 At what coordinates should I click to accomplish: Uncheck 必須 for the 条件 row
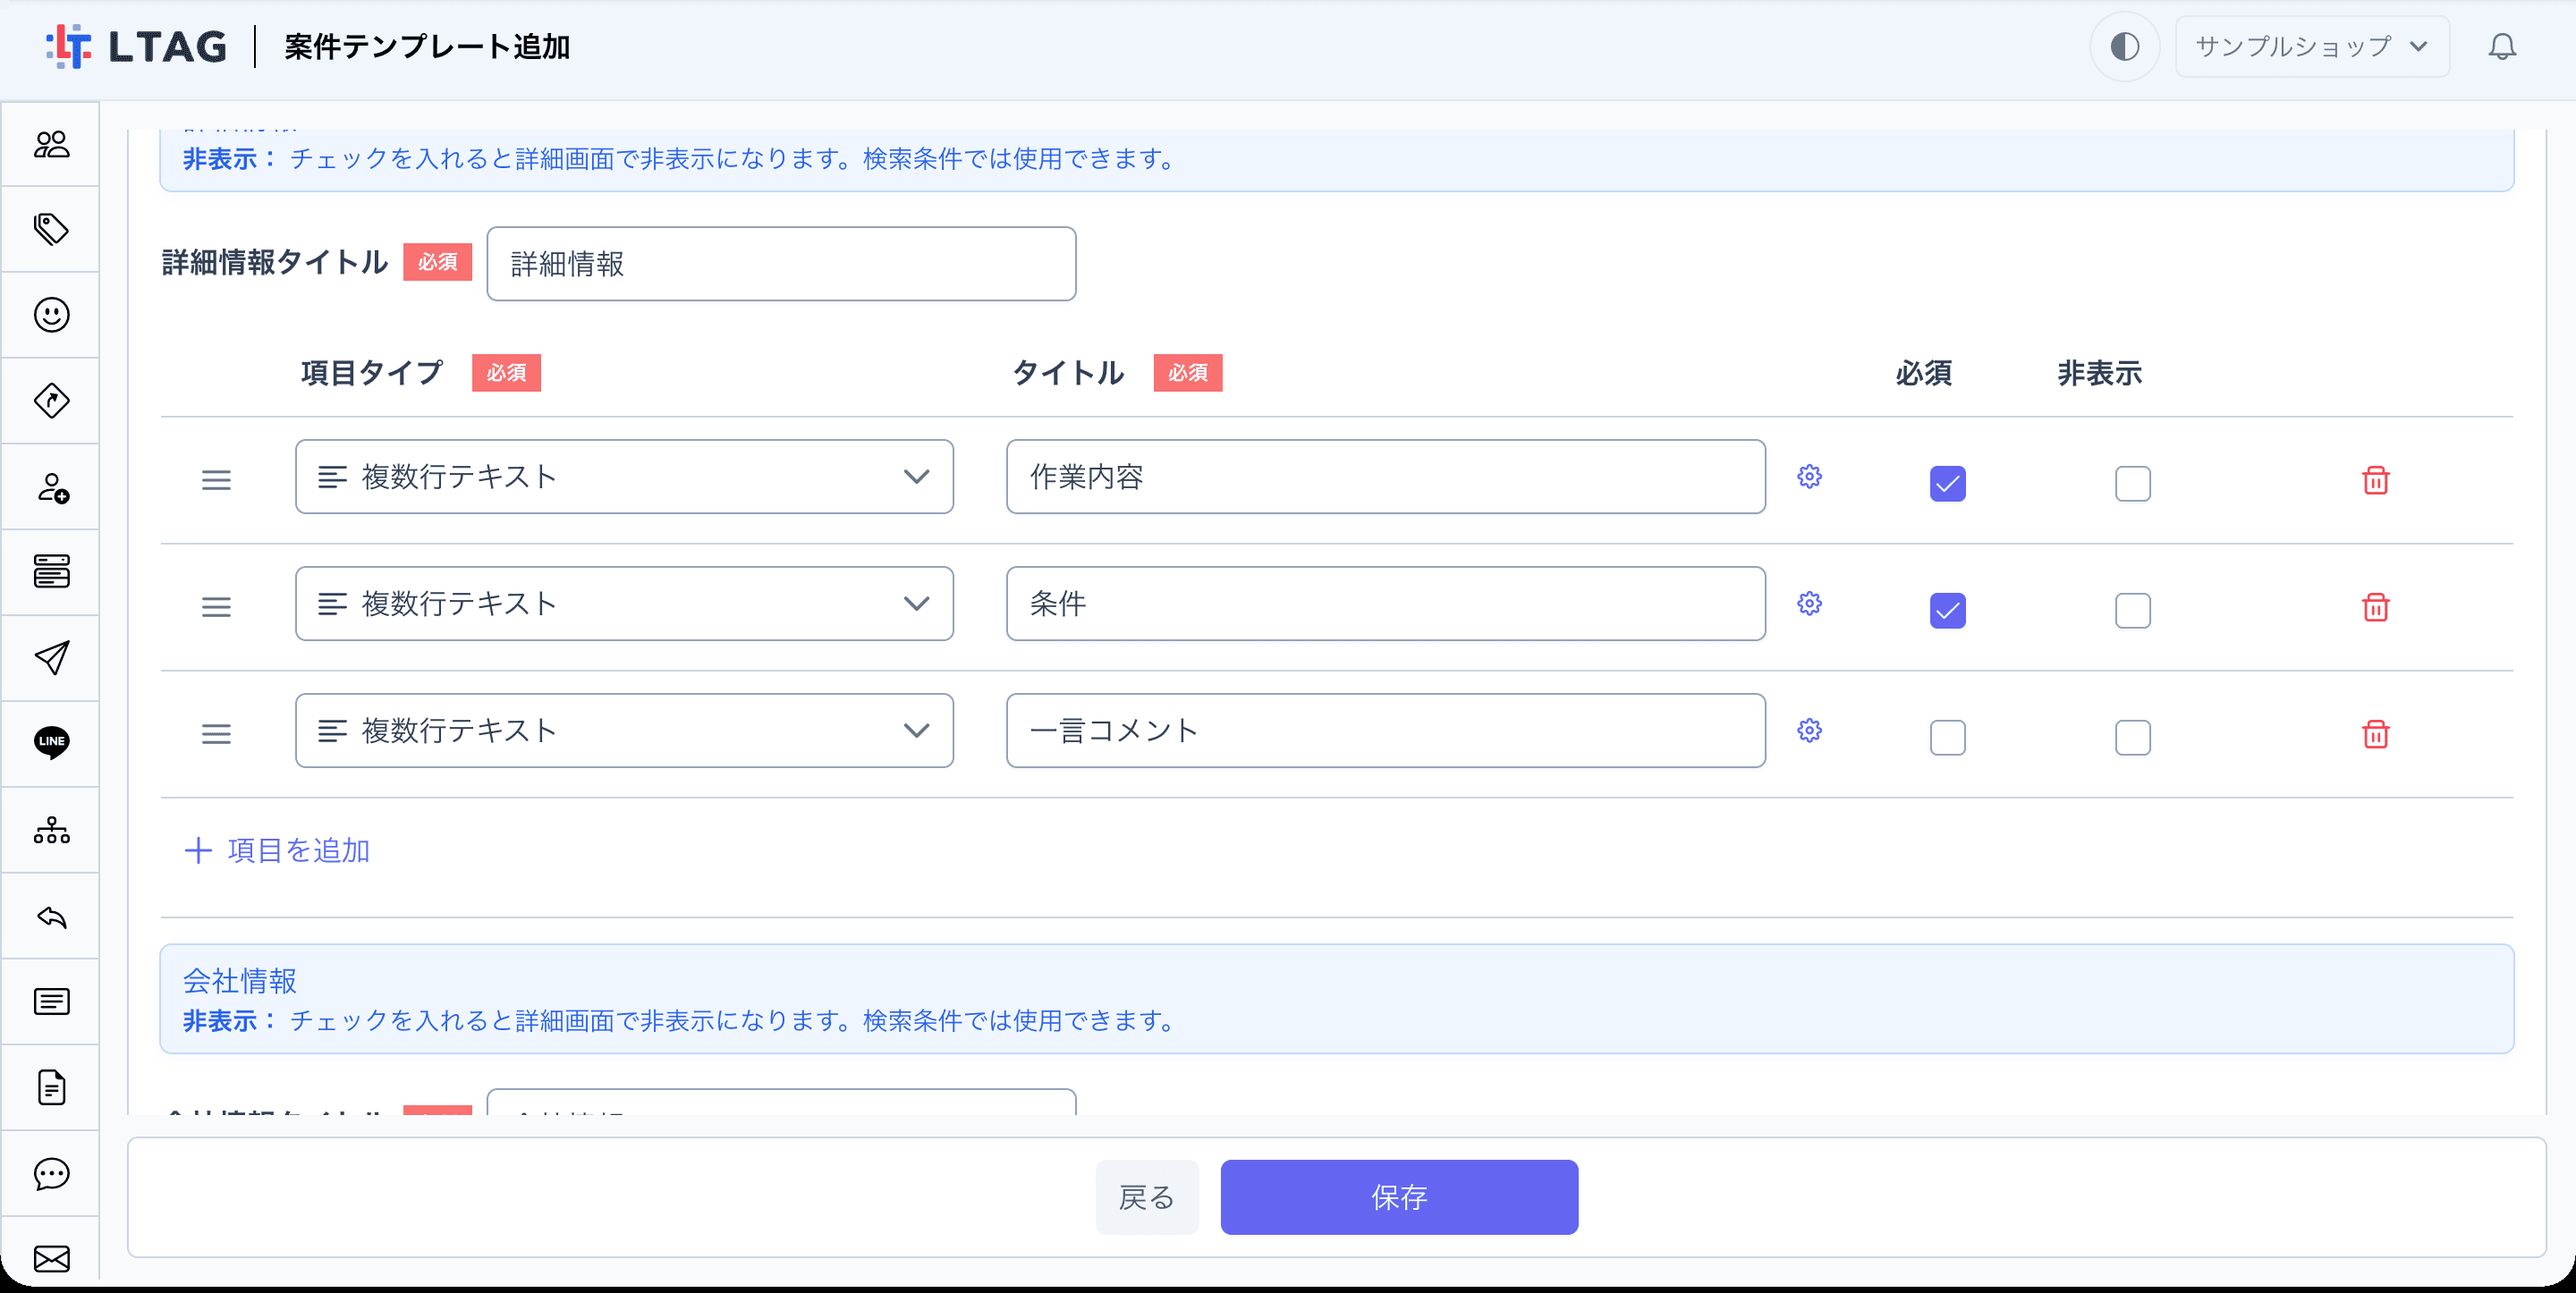1947,611
